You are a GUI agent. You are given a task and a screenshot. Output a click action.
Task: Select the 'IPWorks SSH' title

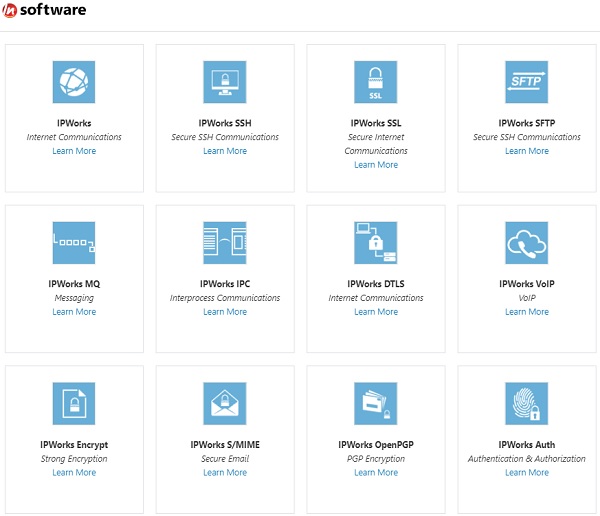[x=225, y=123]
